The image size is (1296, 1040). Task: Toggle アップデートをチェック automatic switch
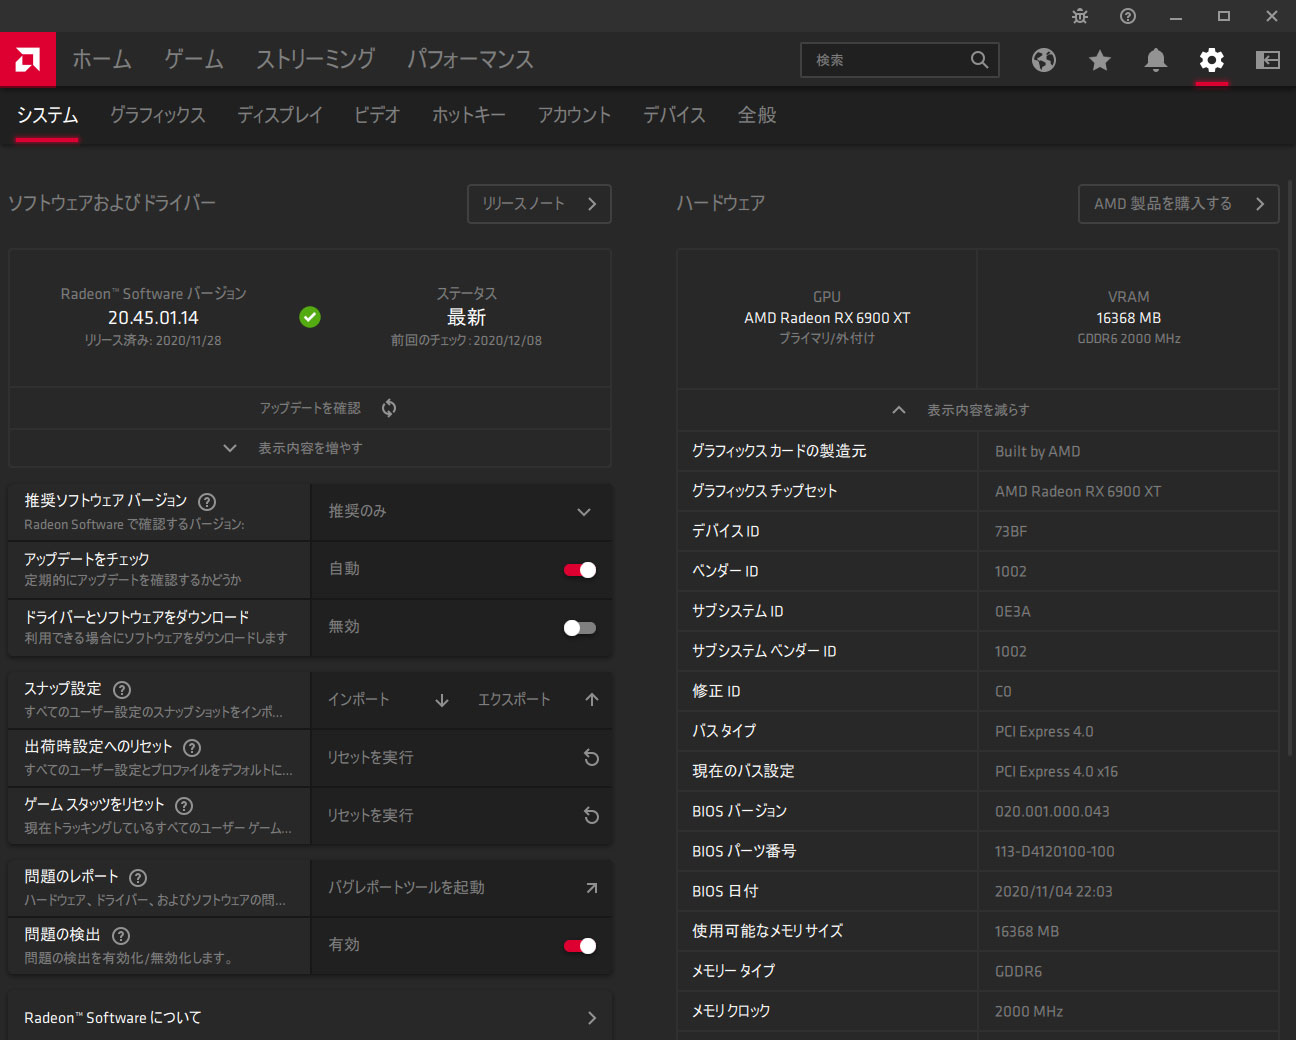click(580, 570)
